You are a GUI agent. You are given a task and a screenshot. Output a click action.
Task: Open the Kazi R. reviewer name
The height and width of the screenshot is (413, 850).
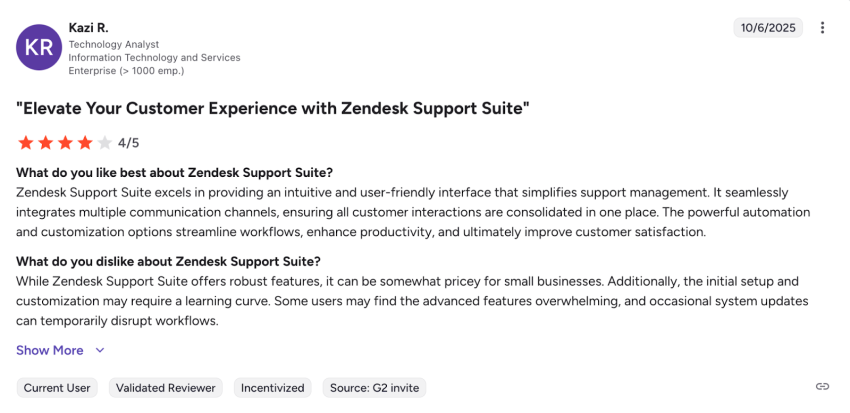tap(91, 26)
